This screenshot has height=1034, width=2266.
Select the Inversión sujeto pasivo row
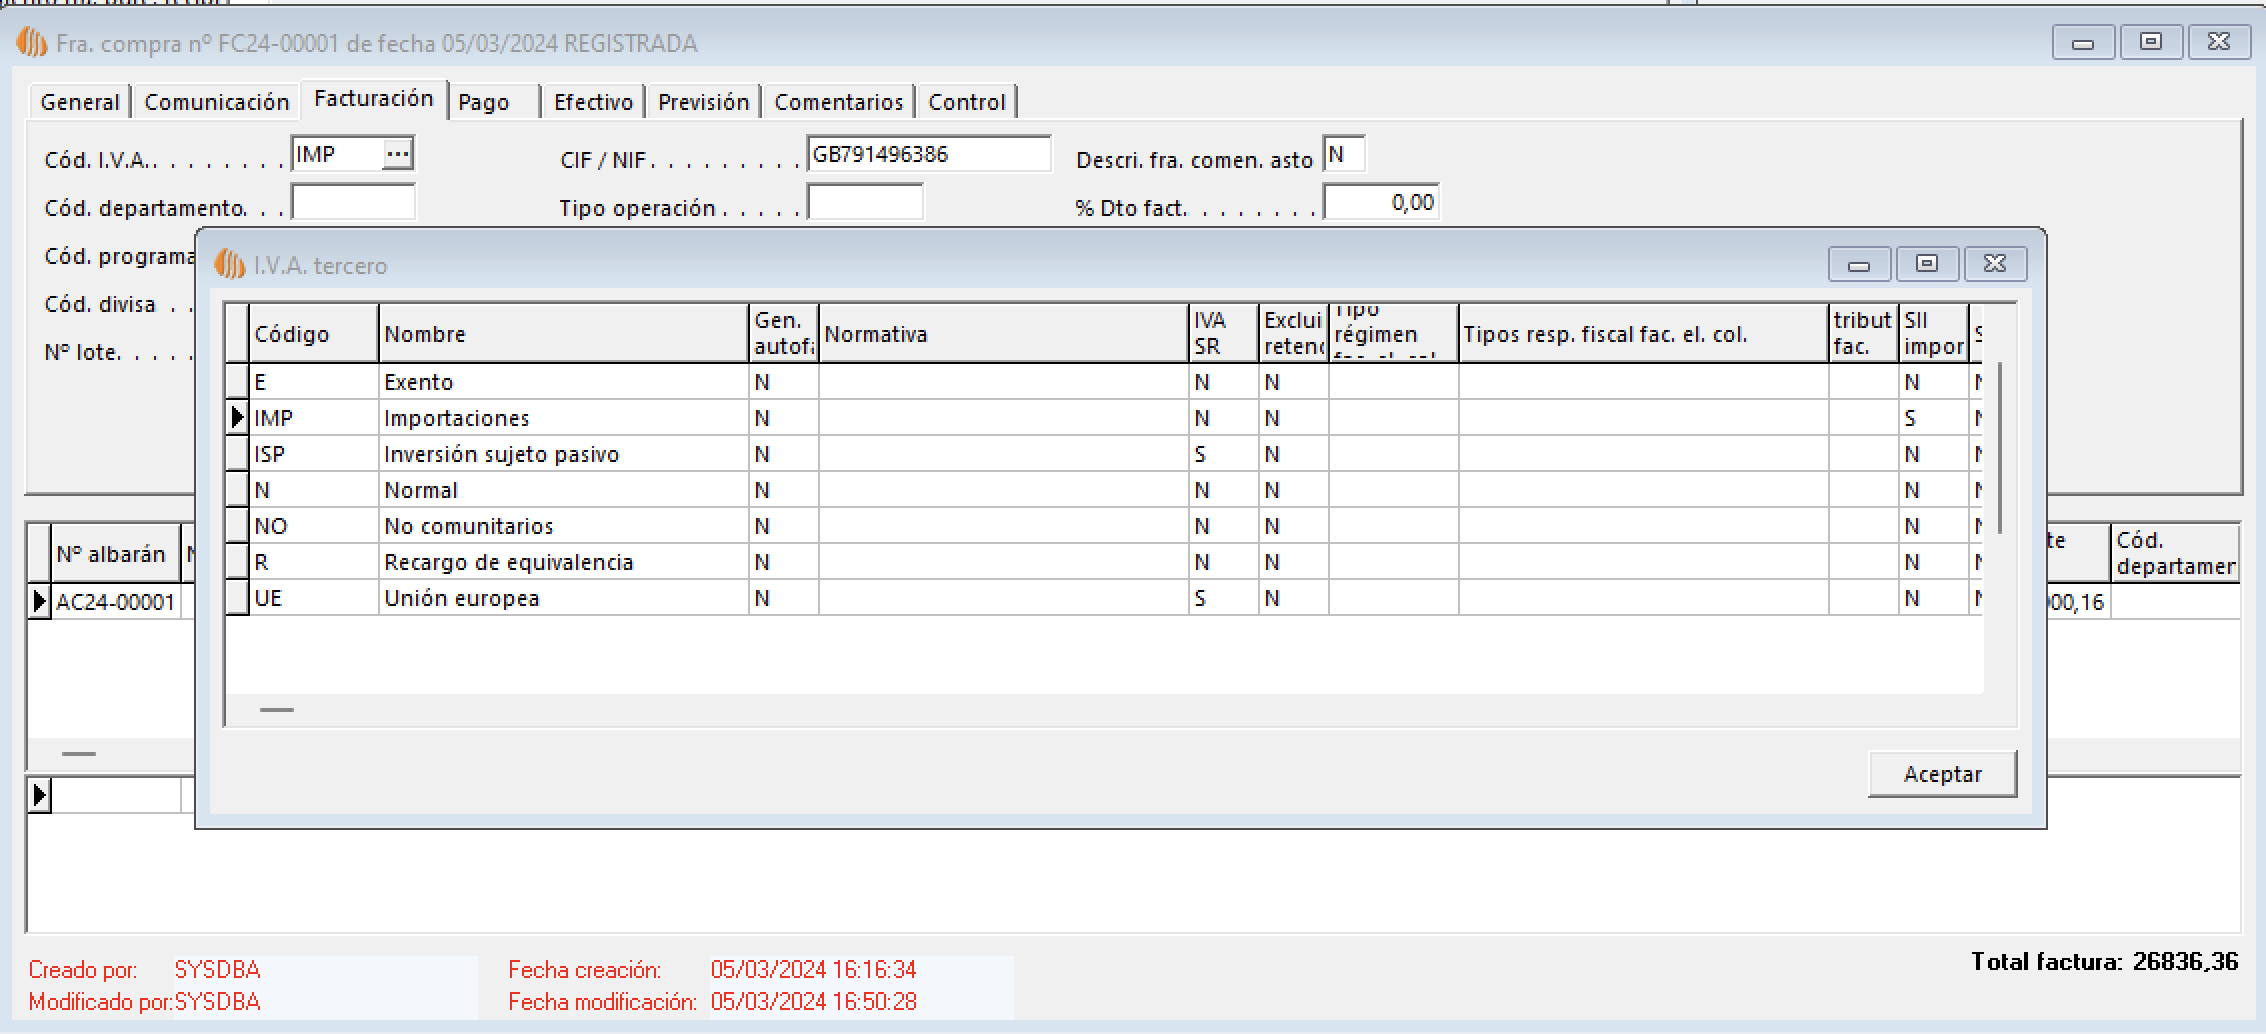[501, 454]
